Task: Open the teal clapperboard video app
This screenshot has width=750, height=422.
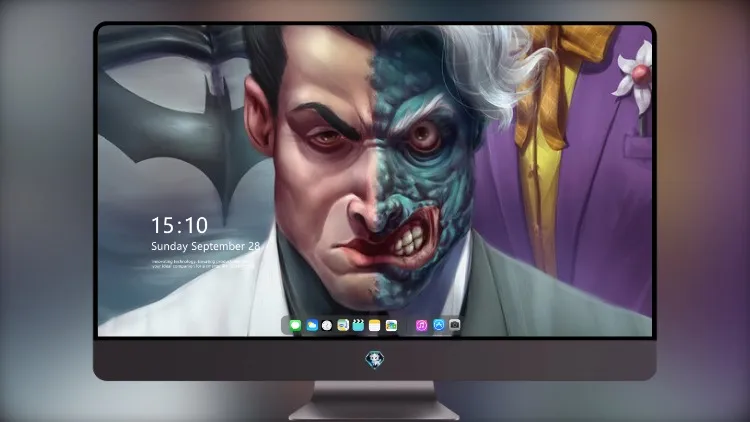Action: point(358,325)
